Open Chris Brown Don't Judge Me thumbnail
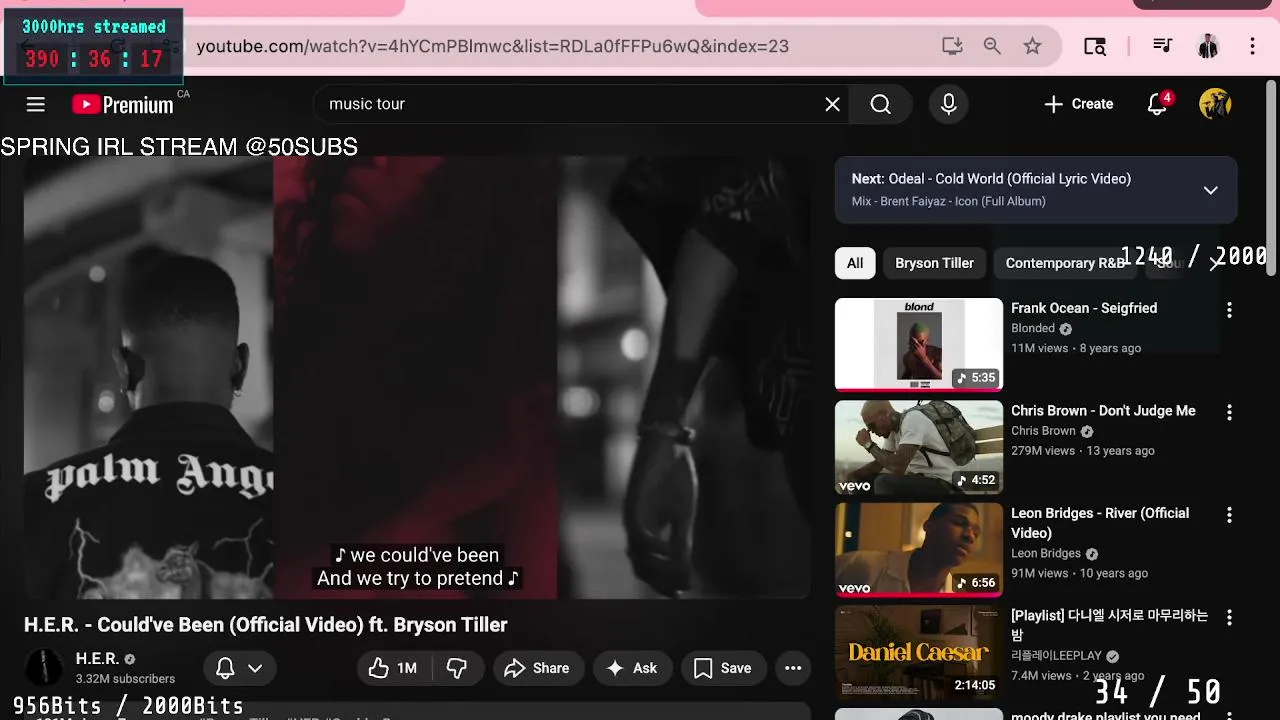 (x=919, y=447)
